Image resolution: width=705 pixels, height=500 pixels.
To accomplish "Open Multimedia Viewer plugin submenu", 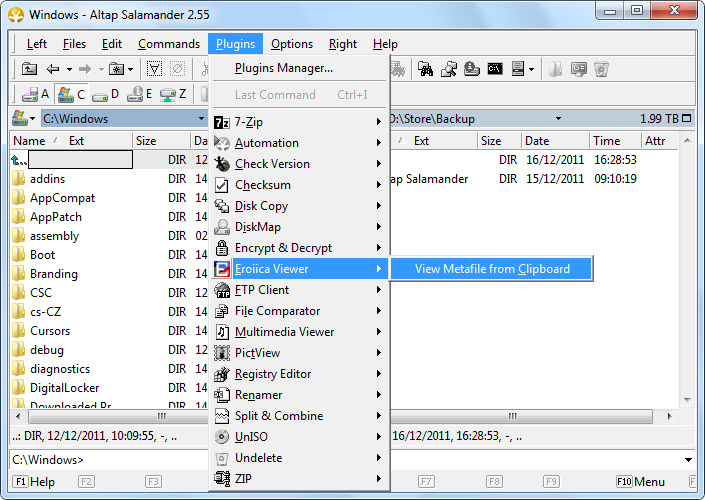I will pos(299,332).
